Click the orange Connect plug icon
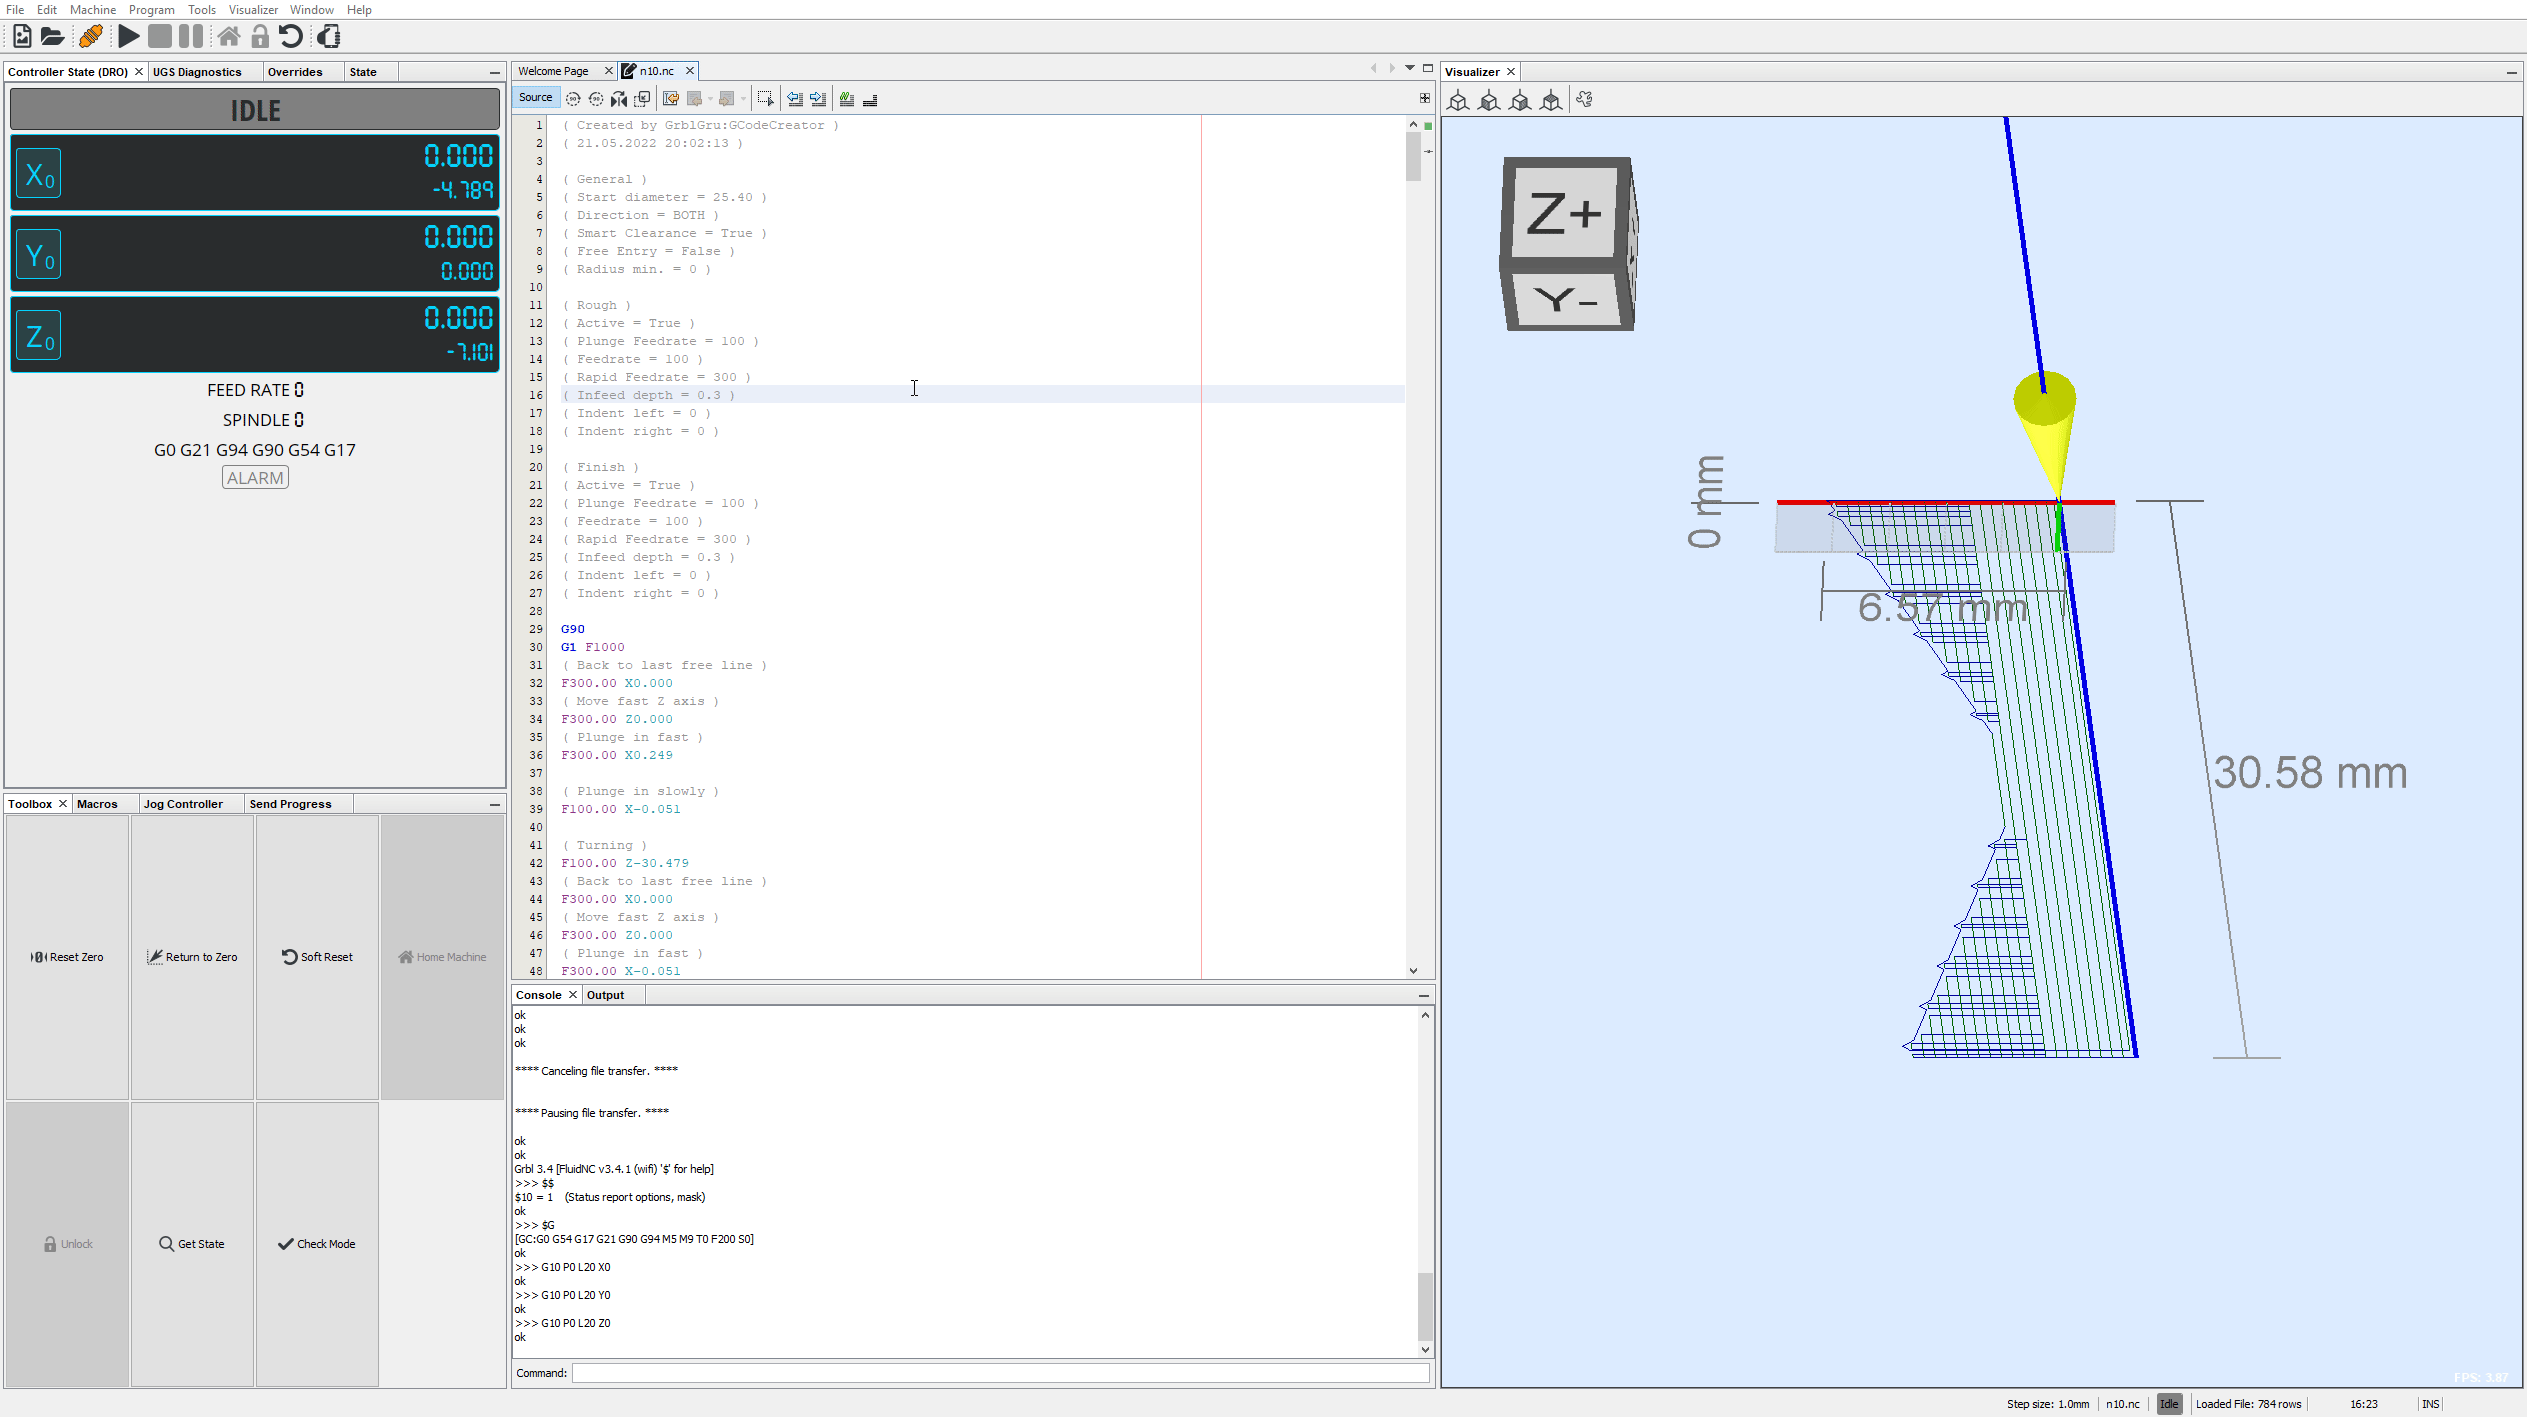The image size is (2527, 1417). (90, 37)
